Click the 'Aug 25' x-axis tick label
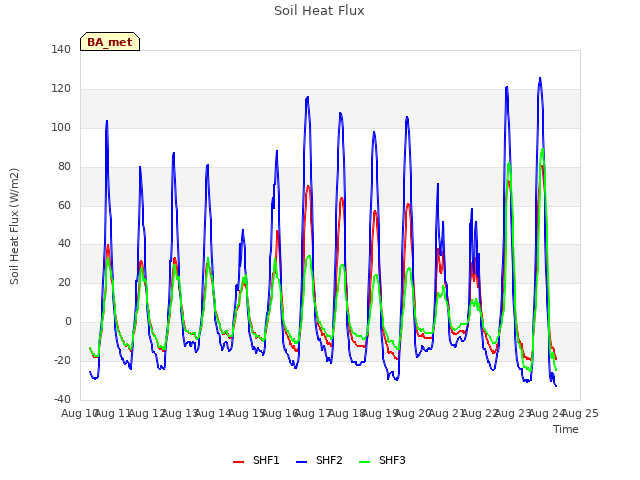 (x=580, y=413)
